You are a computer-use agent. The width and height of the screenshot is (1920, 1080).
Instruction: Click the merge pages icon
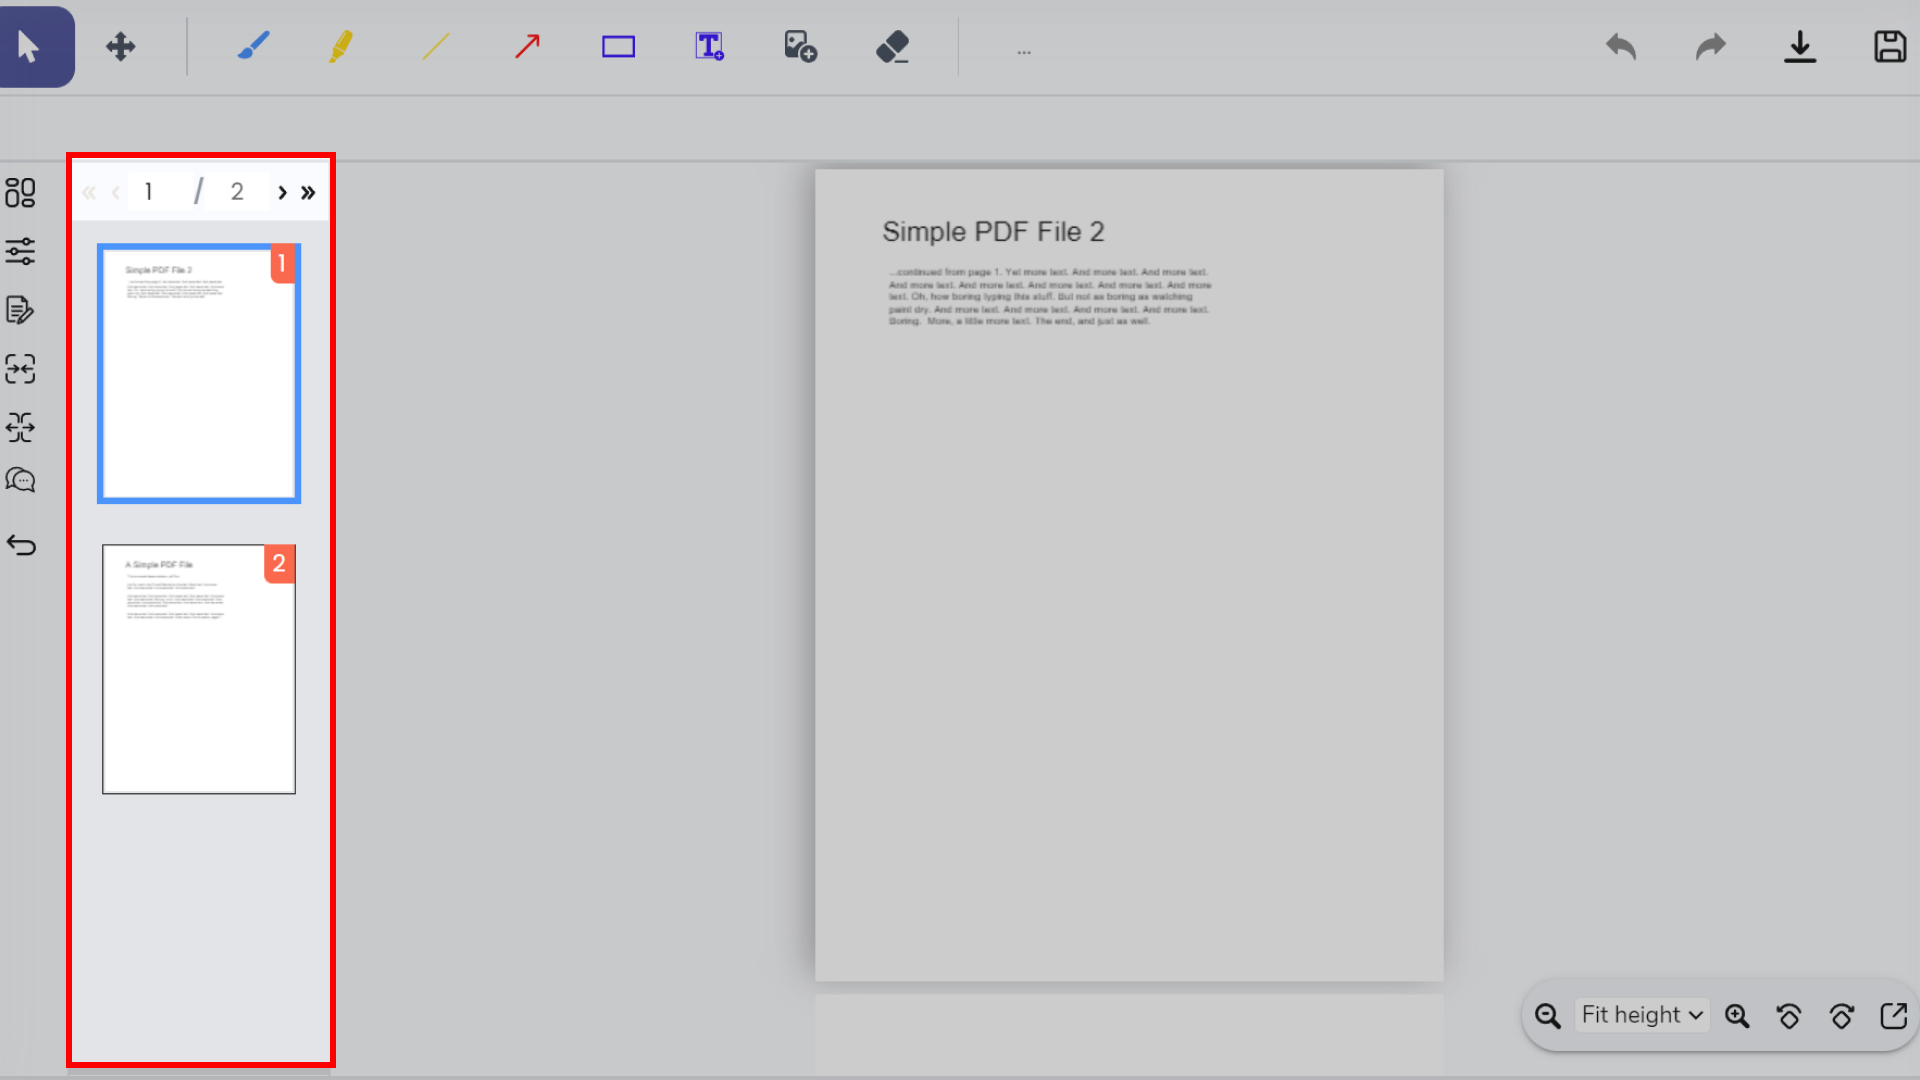pos(20,369)
